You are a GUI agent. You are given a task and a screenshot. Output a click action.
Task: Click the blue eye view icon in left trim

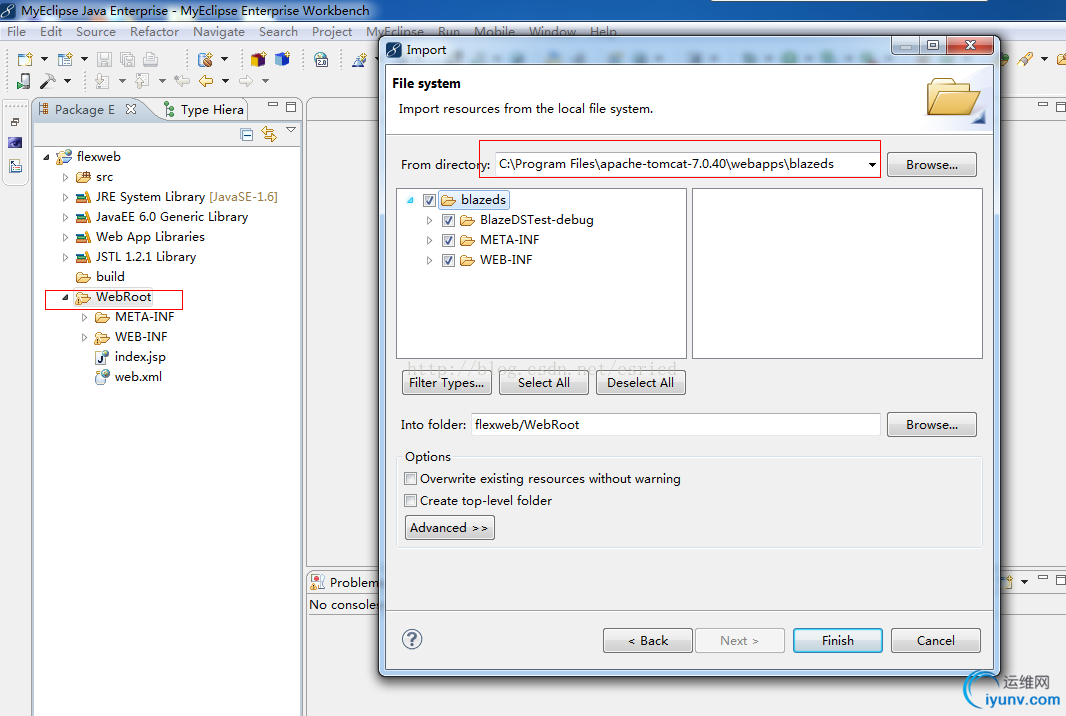pos(15,143)
